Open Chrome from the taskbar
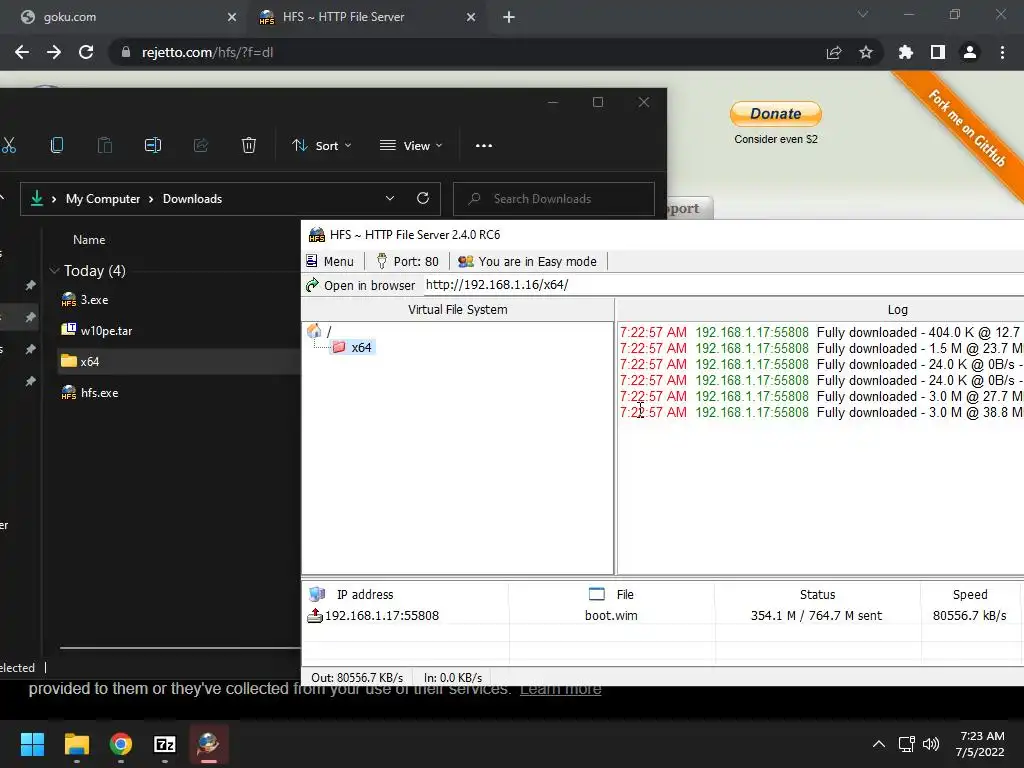 121,744
